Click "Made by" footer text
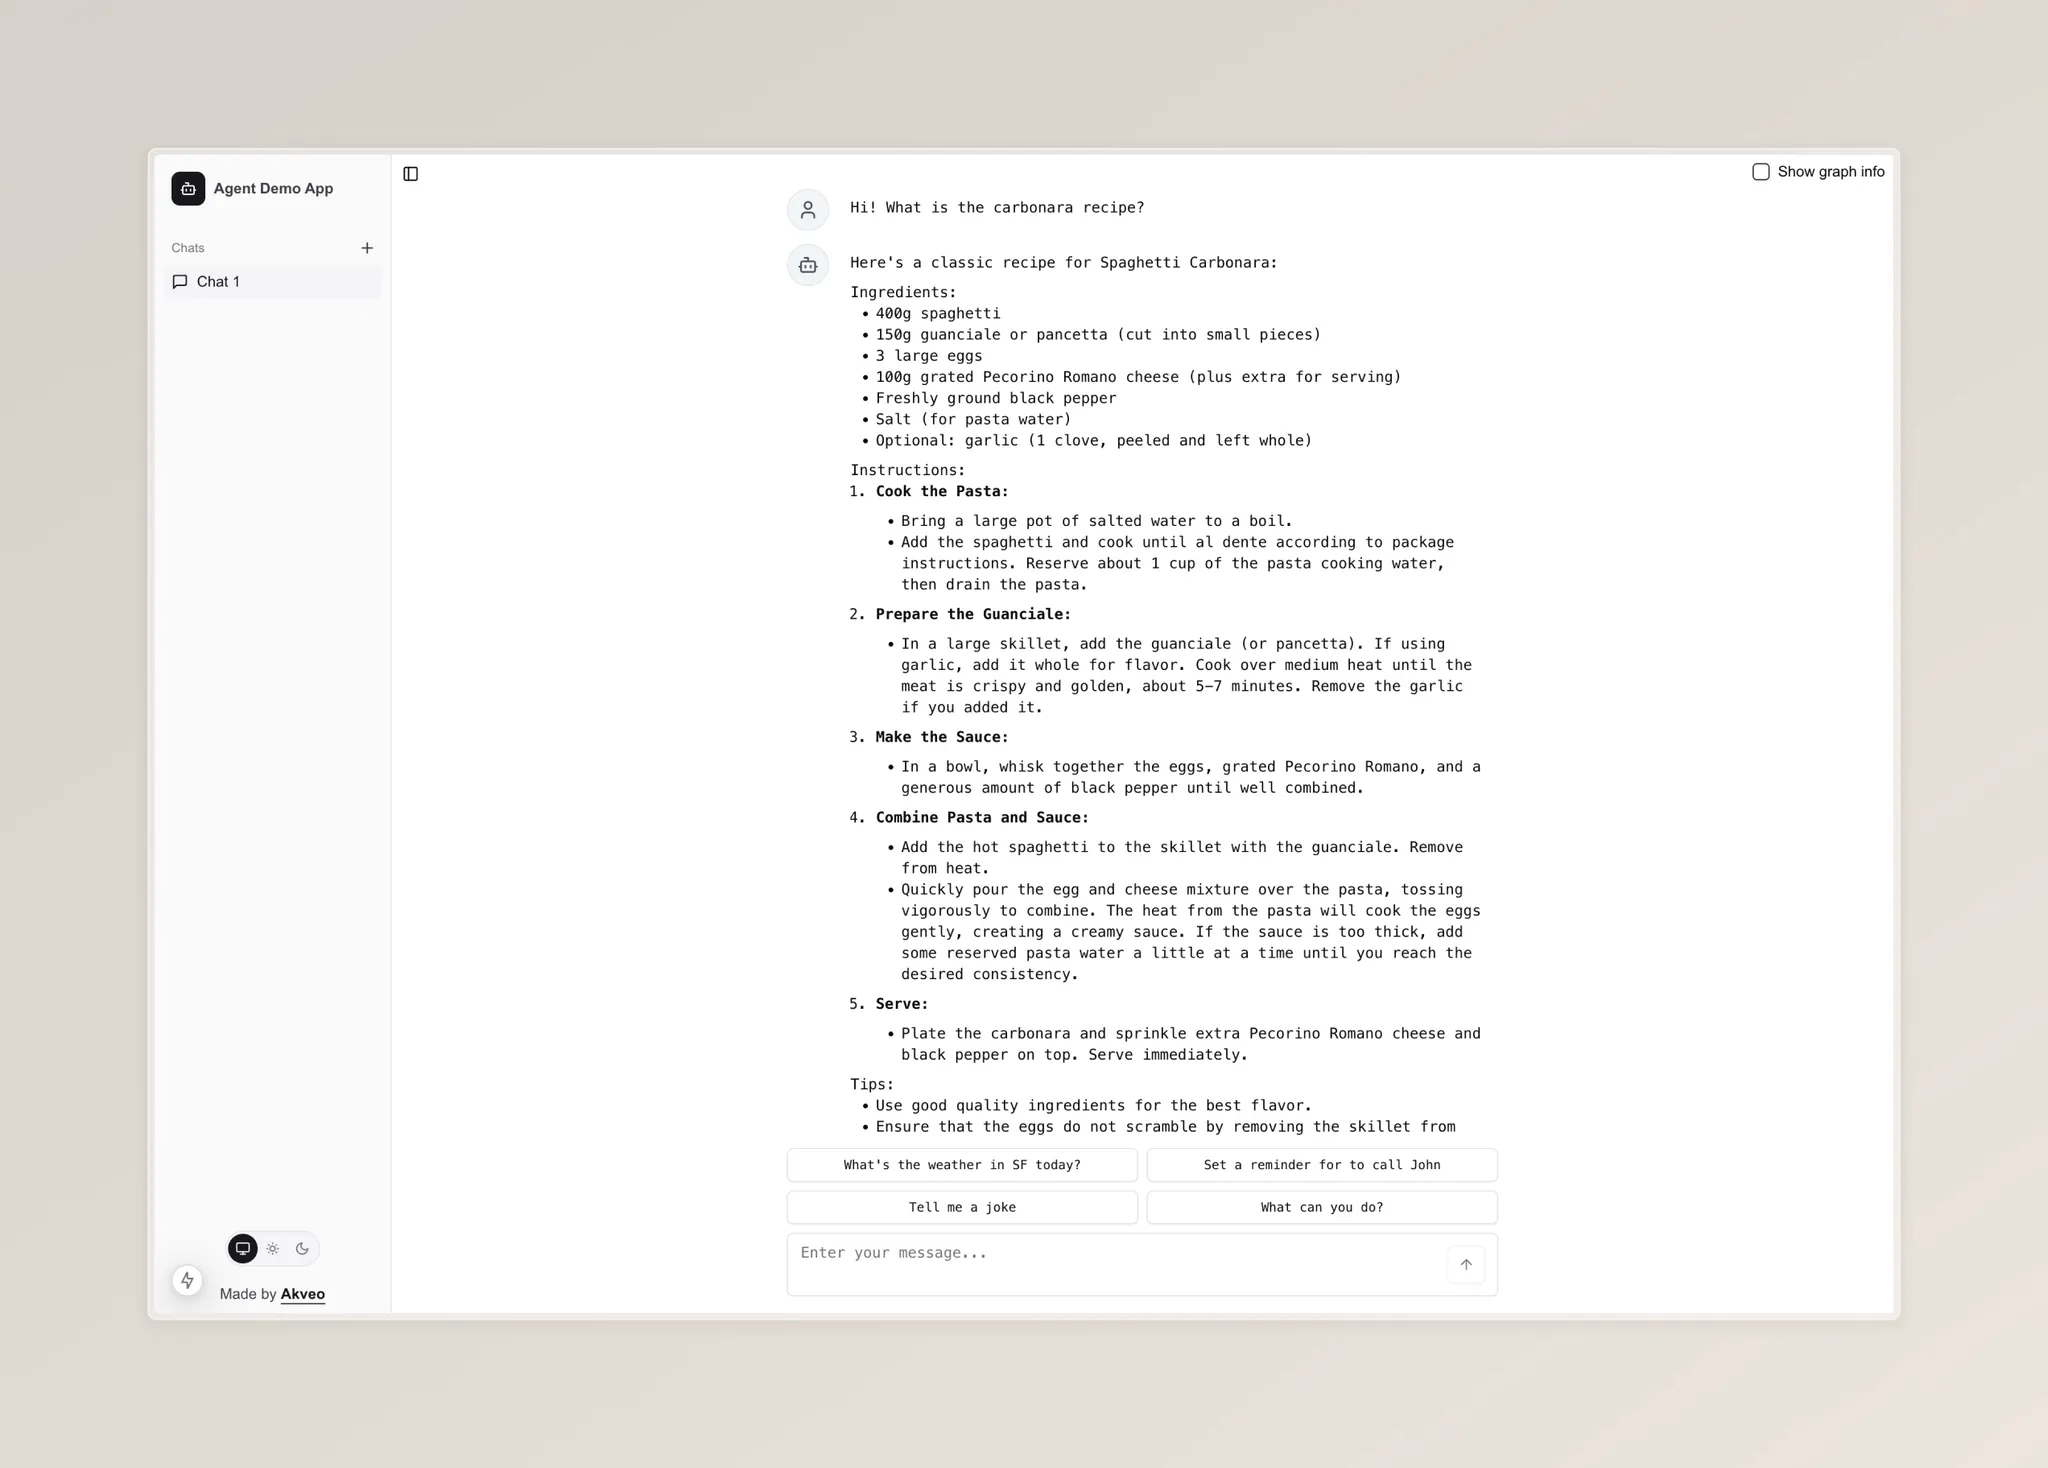Image resolution: width=2048 pixels, height=1468 pixels. click(248, 1294)
